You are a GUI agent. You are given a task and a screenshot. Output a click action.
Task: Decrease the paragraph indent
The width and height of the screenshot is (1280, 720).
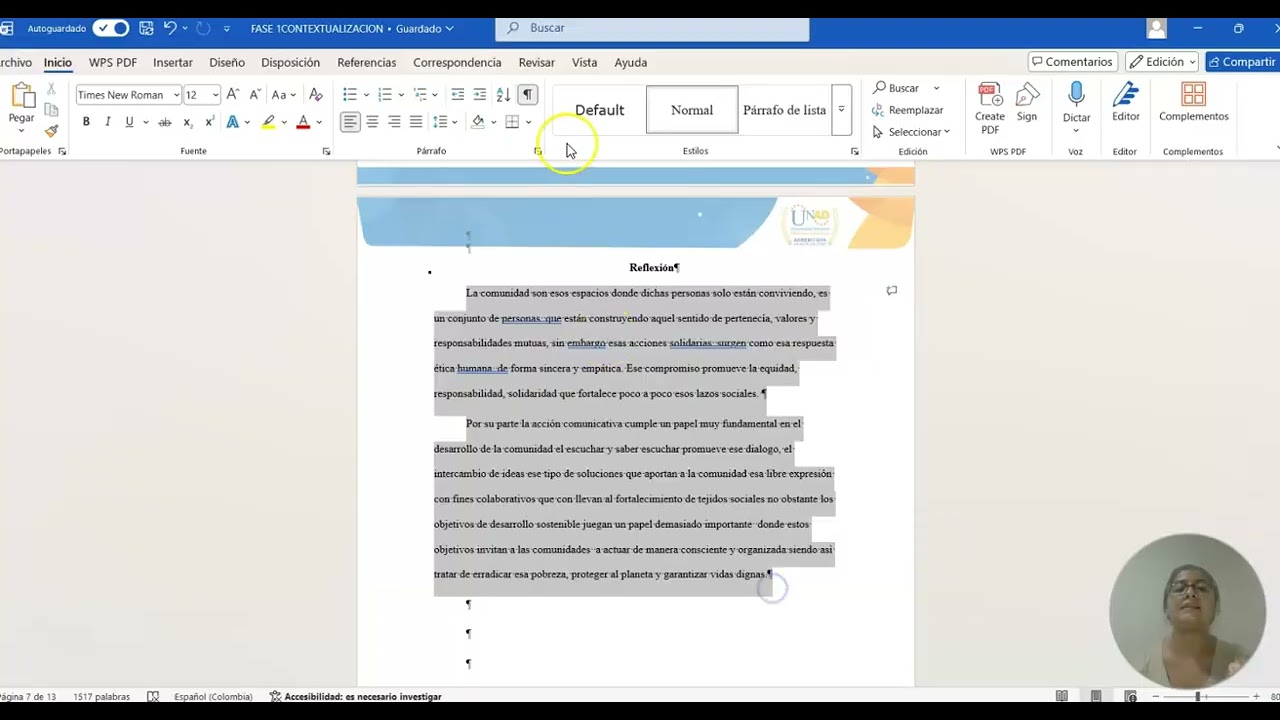(x=458, y=94)
